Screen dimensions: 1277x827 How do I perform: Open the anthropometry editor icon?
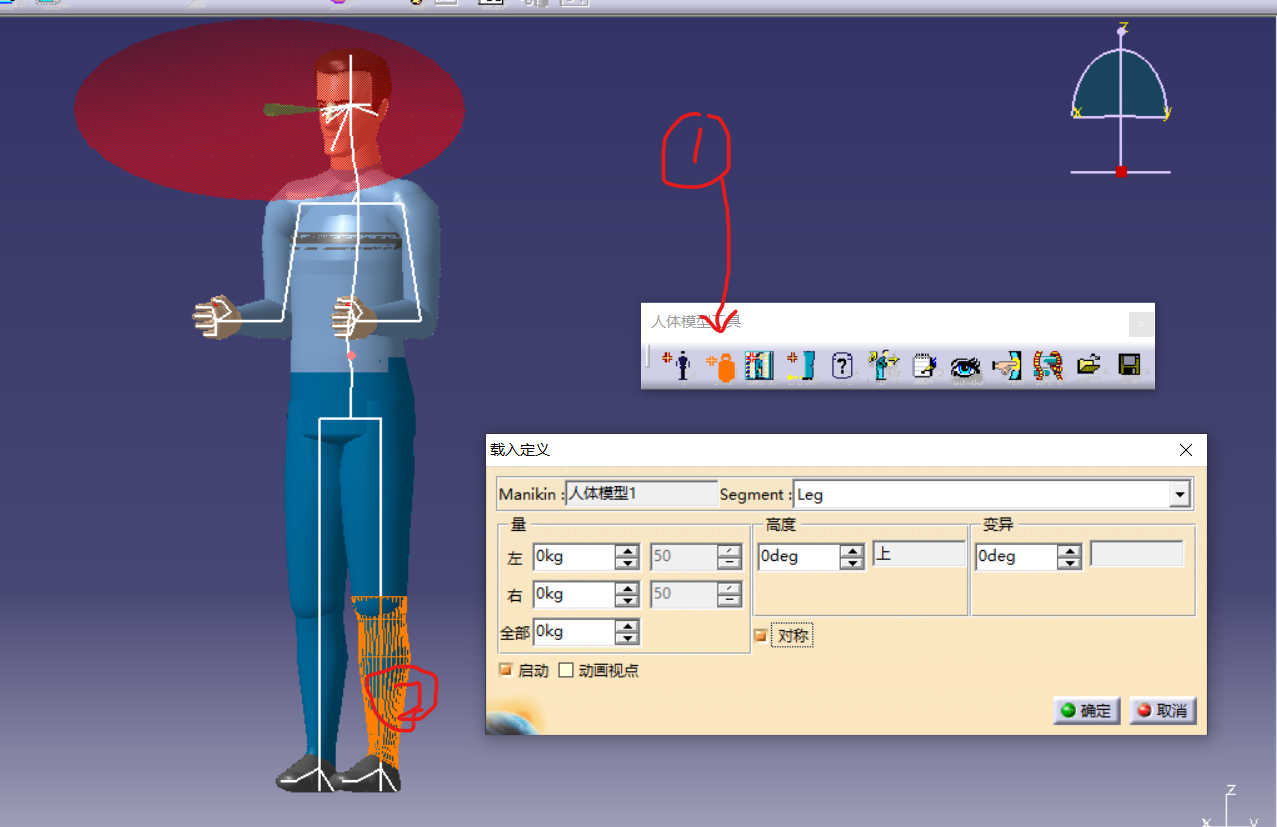pyautogui.click(x=759, y=365)
